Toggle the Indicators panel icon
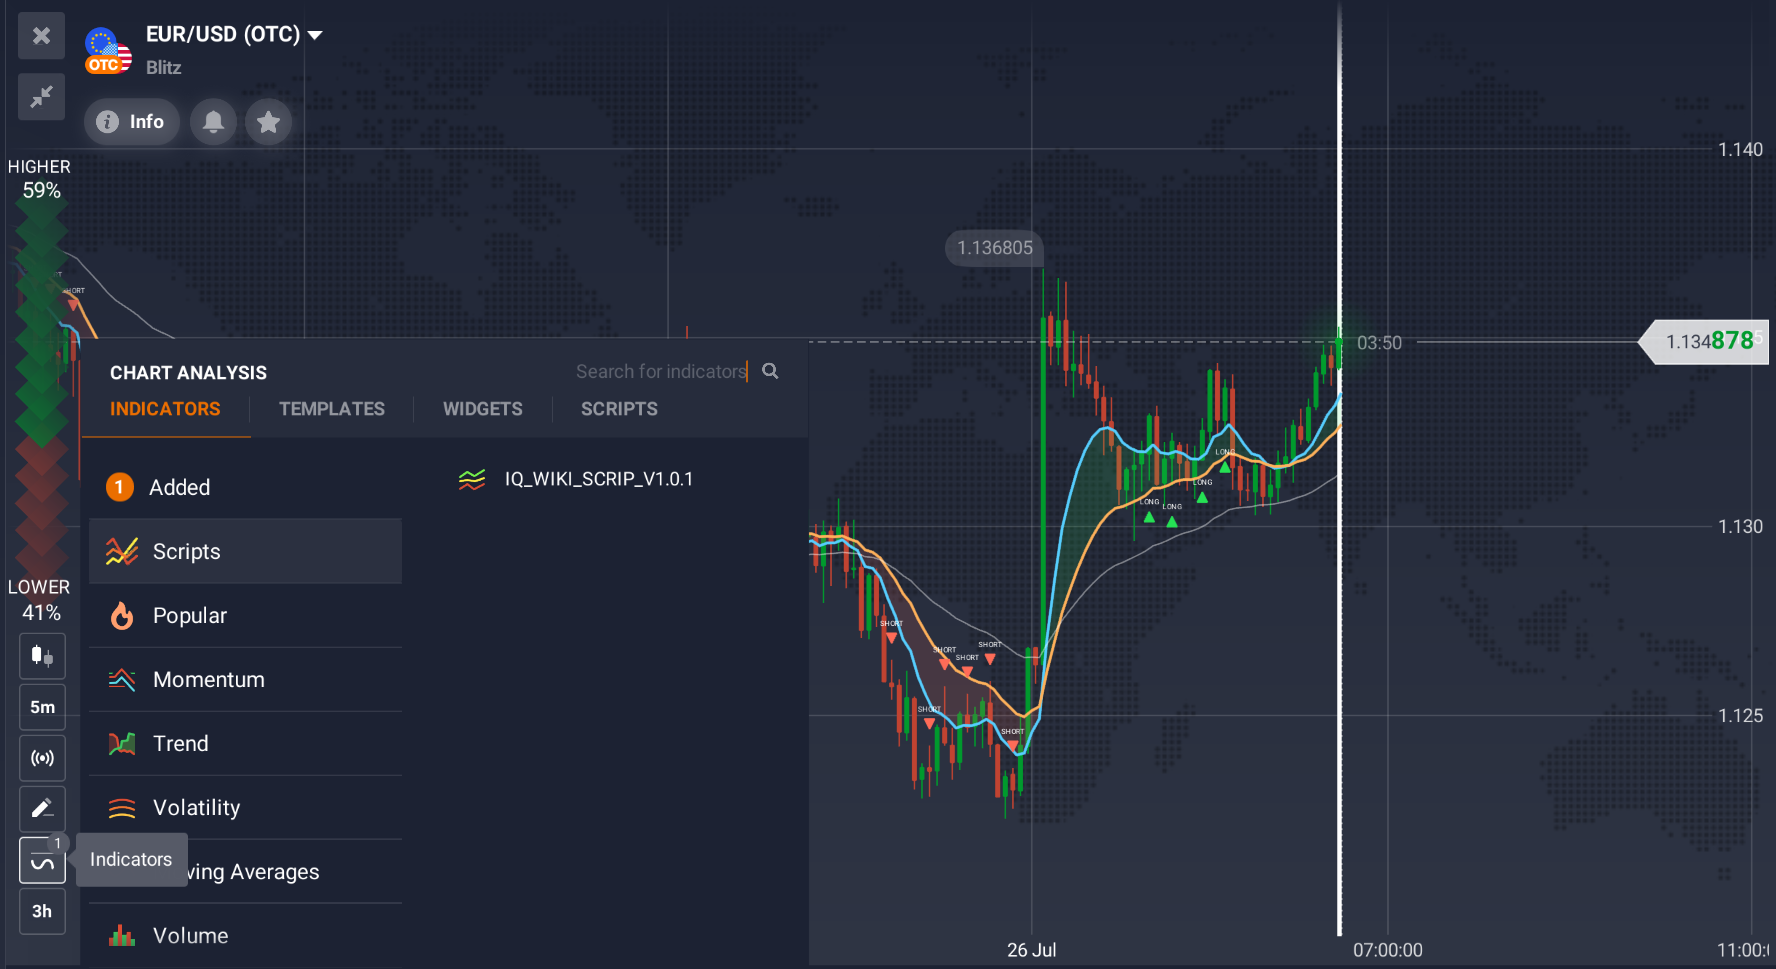 pyautogui.click(x=42, y=860)
